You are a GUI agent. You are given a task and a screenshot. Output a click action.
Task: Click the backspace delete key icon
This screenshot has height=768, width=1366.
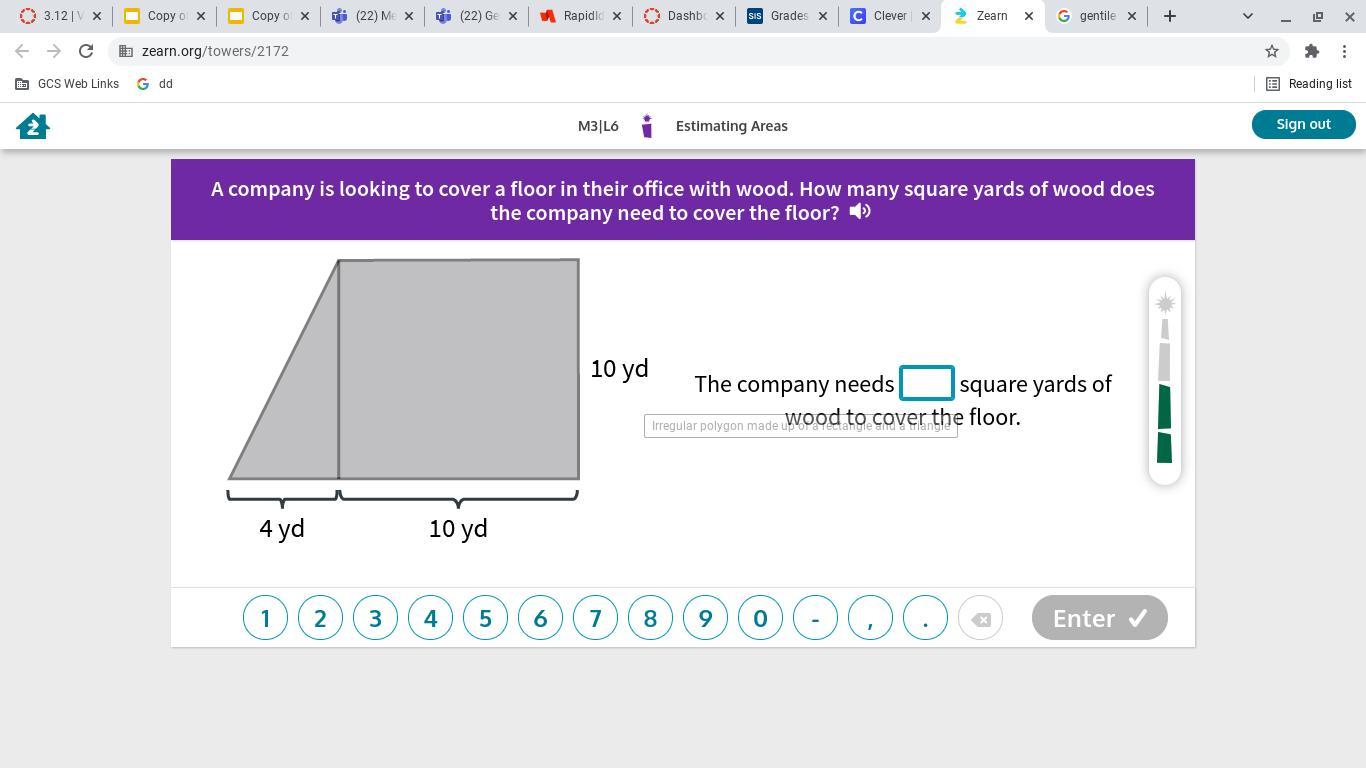coord(980,619)
